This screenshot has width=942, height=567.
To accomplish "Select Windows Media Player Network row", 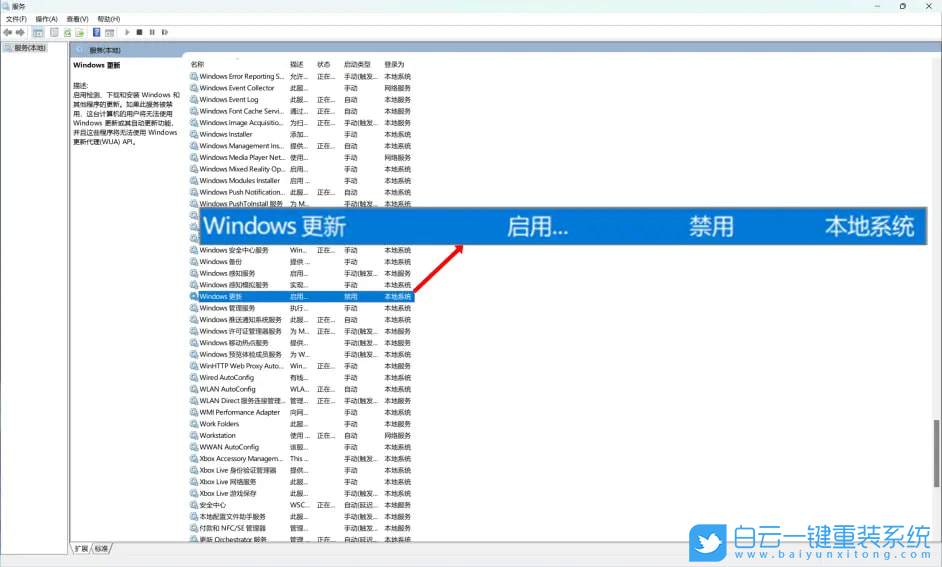I will tap(302, 157).
